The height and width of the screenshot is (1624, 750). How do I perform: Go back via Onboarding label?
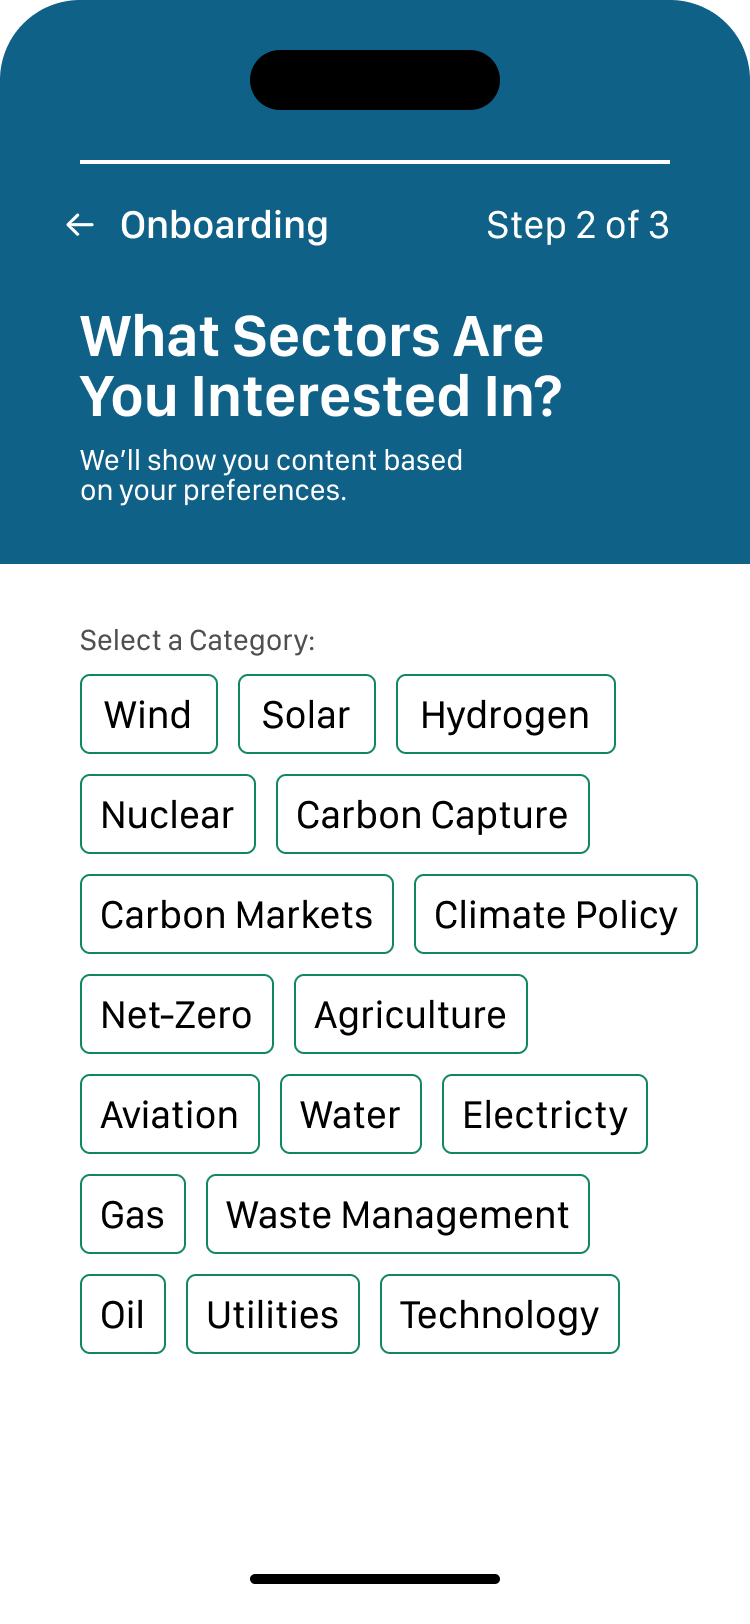(x=224, y=225)
